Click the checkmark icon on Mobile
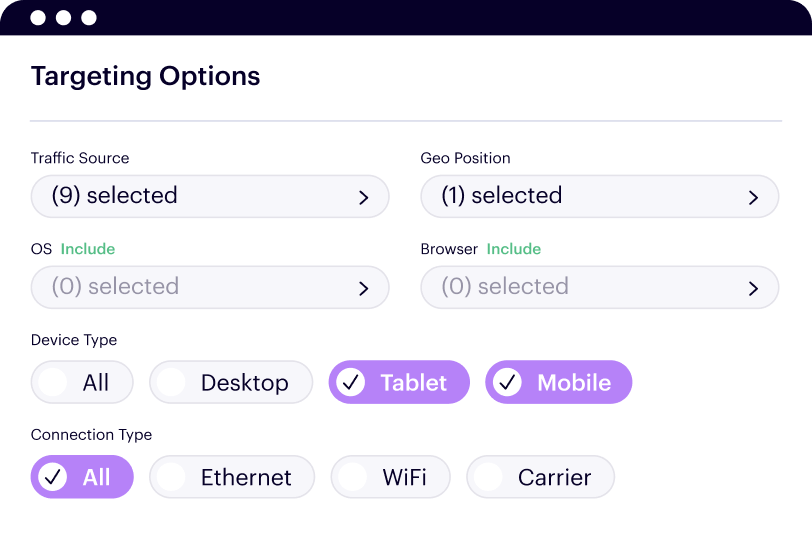Image resolution: width=812 pixels, height=538 pixels. [x=508, y=382]
